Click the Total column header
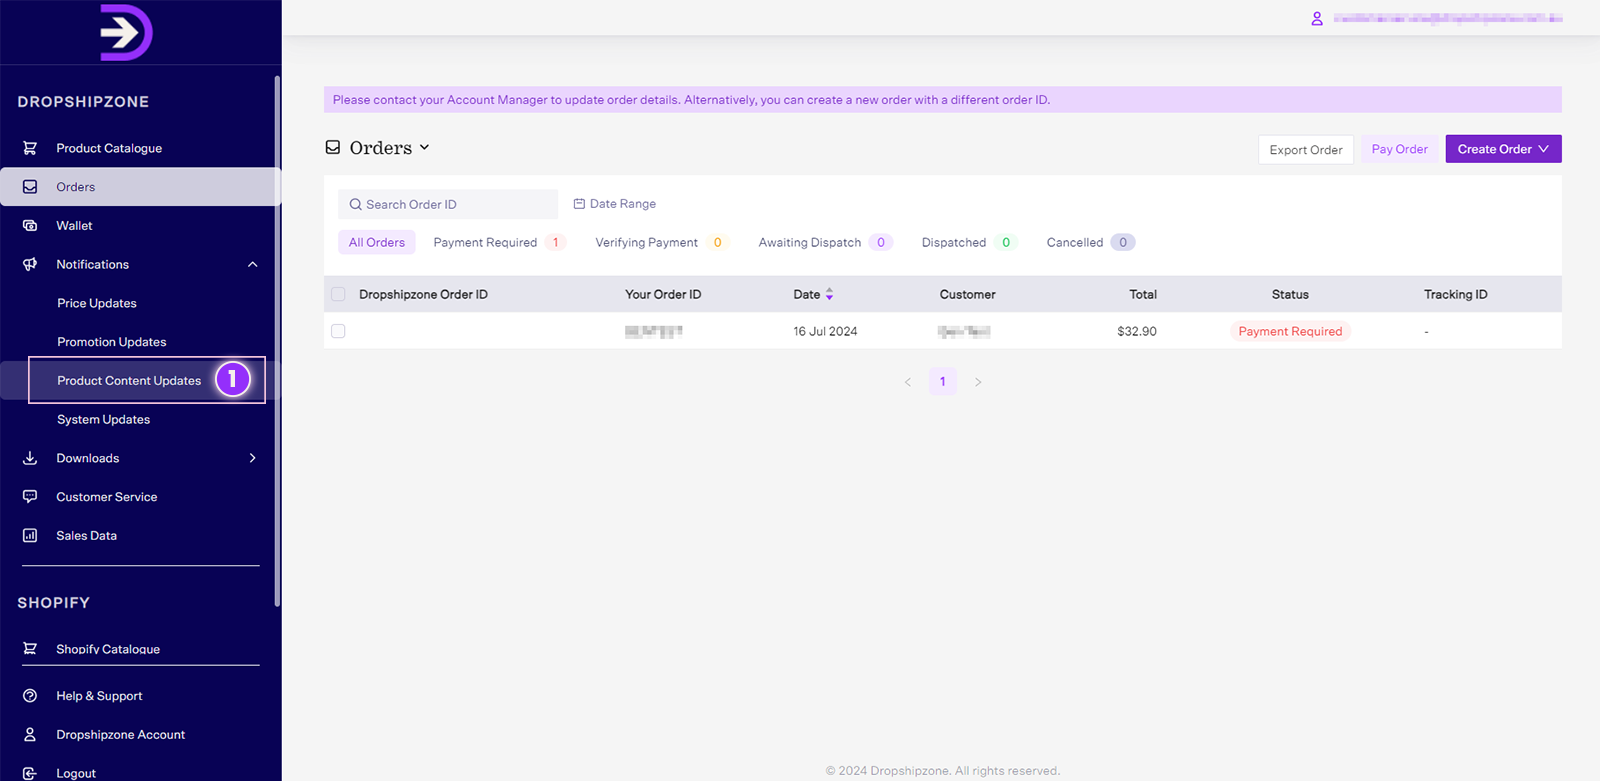 point(1143,294)
